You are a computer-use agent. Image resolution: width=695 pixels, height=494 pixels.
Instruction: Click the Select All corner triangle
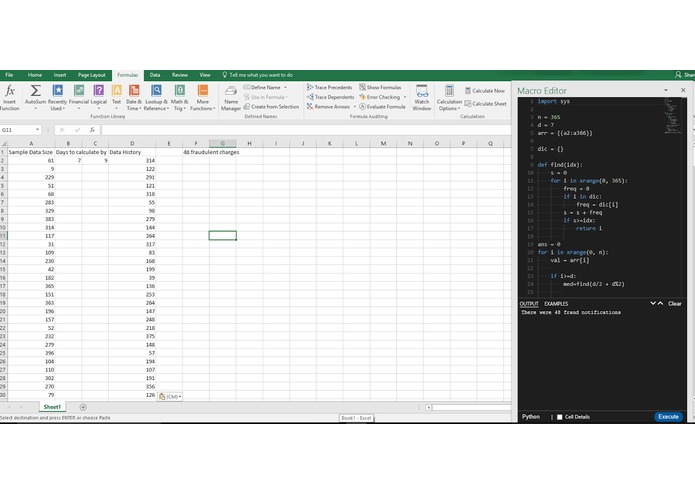[x=4, y=144]
